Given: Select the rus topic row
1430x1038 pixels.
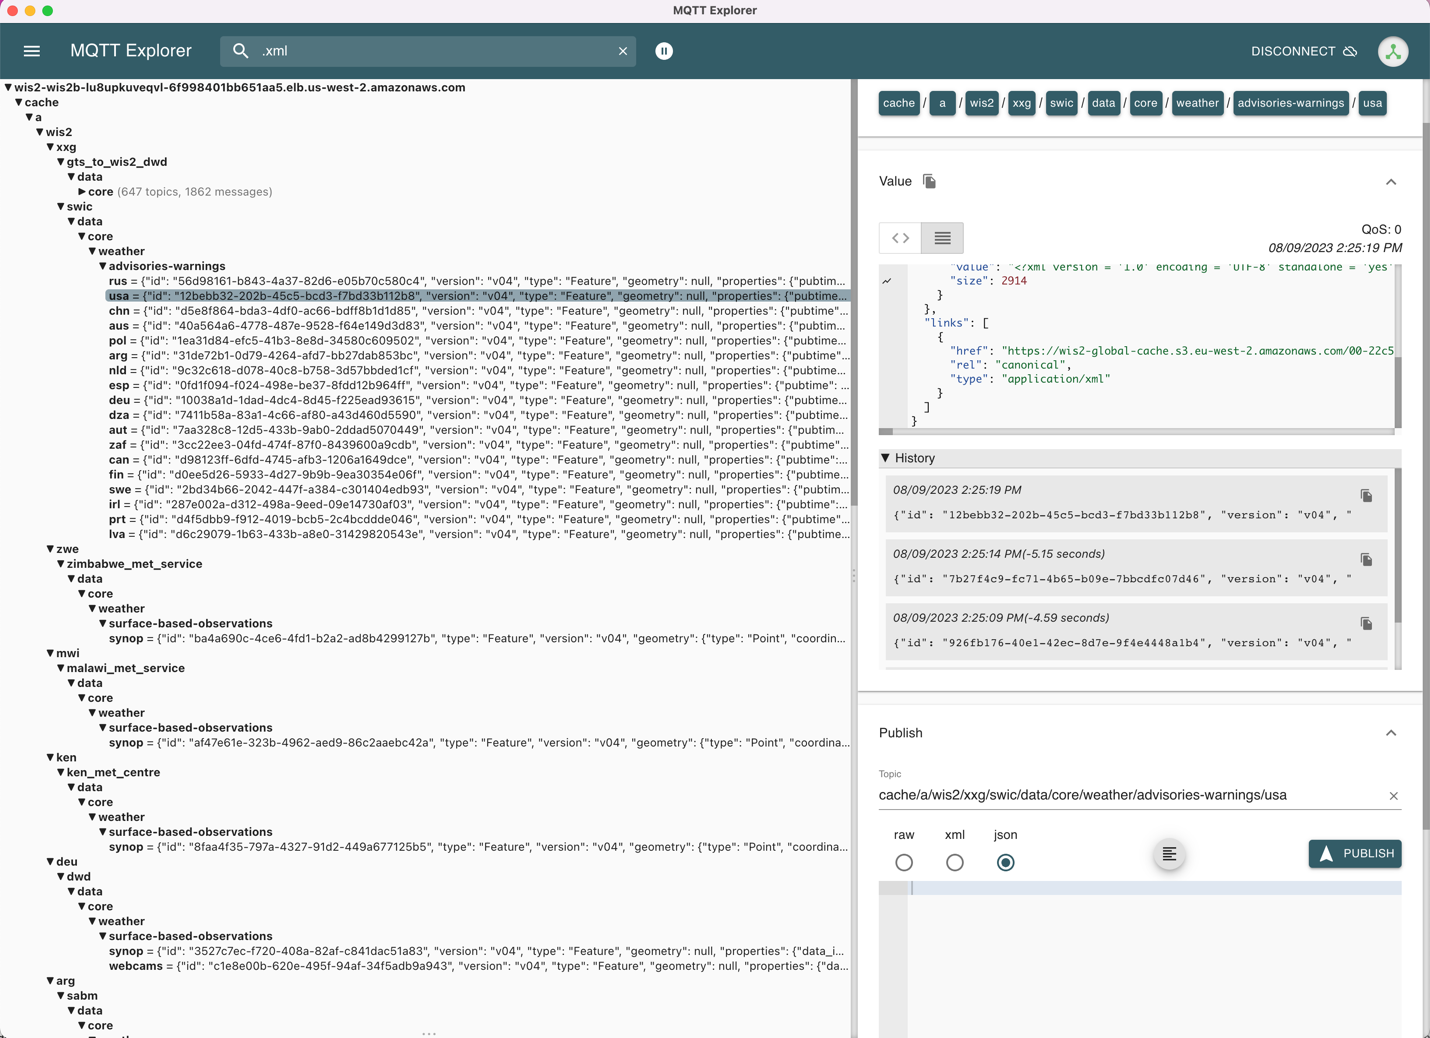Looking at the screenshot, I should (x=478, y=281).
